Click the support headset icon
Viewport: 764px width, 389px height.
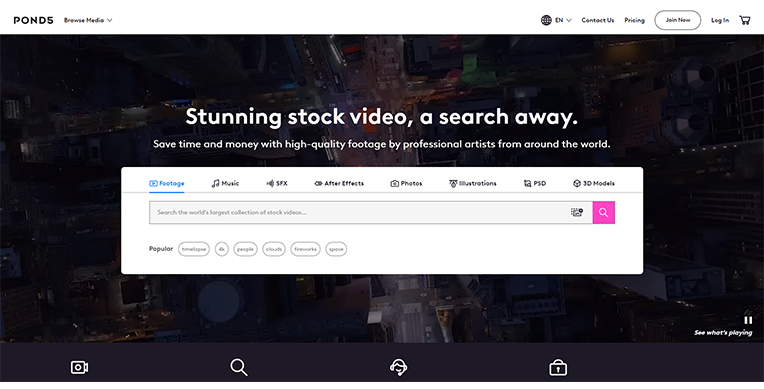pos(399,367)
